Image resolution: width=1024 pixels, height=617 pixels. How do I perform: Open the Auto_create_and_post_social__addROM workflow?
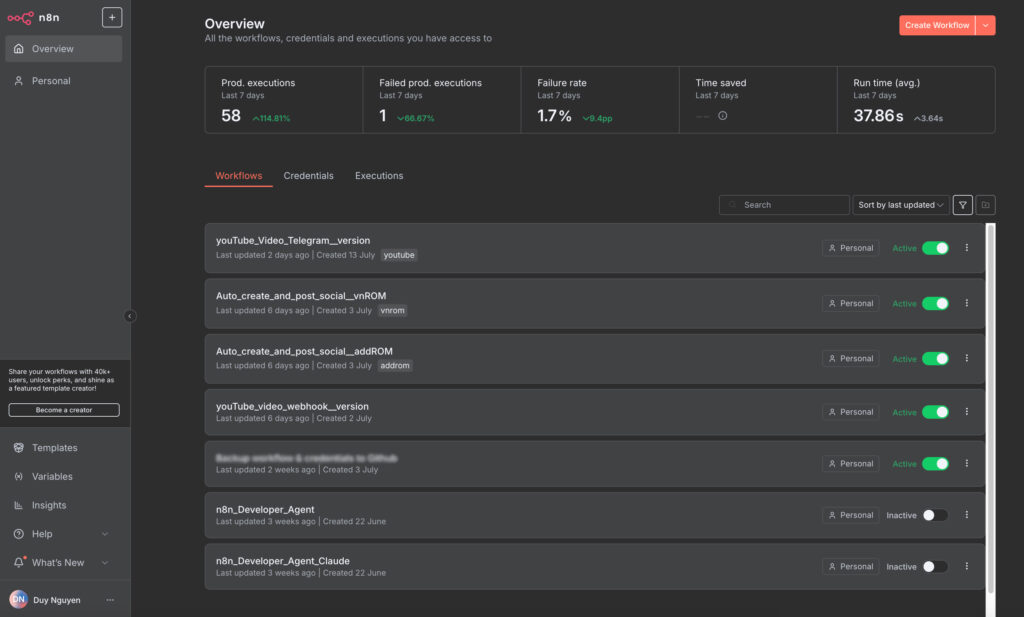point(304,351)
